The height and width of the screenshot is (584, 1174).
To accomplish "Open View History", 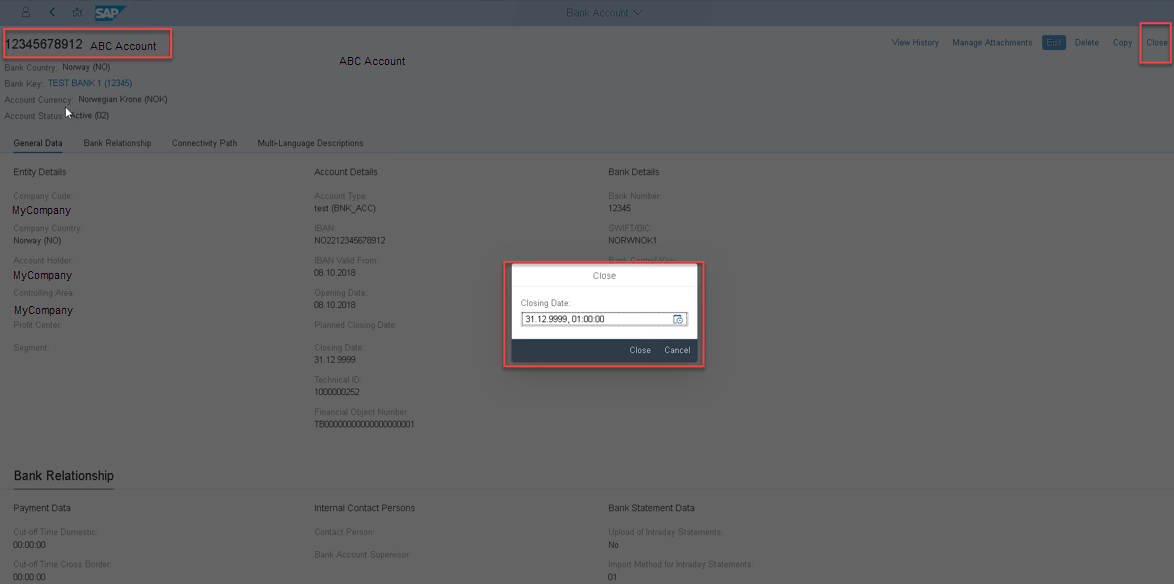I will (914, 42).
